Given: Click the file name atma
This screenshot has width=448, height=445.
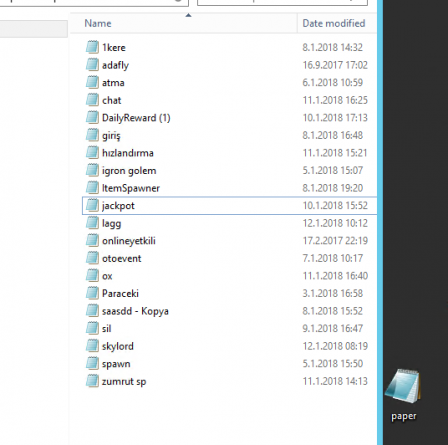Looking at the screenshot, I should [113, 83].
